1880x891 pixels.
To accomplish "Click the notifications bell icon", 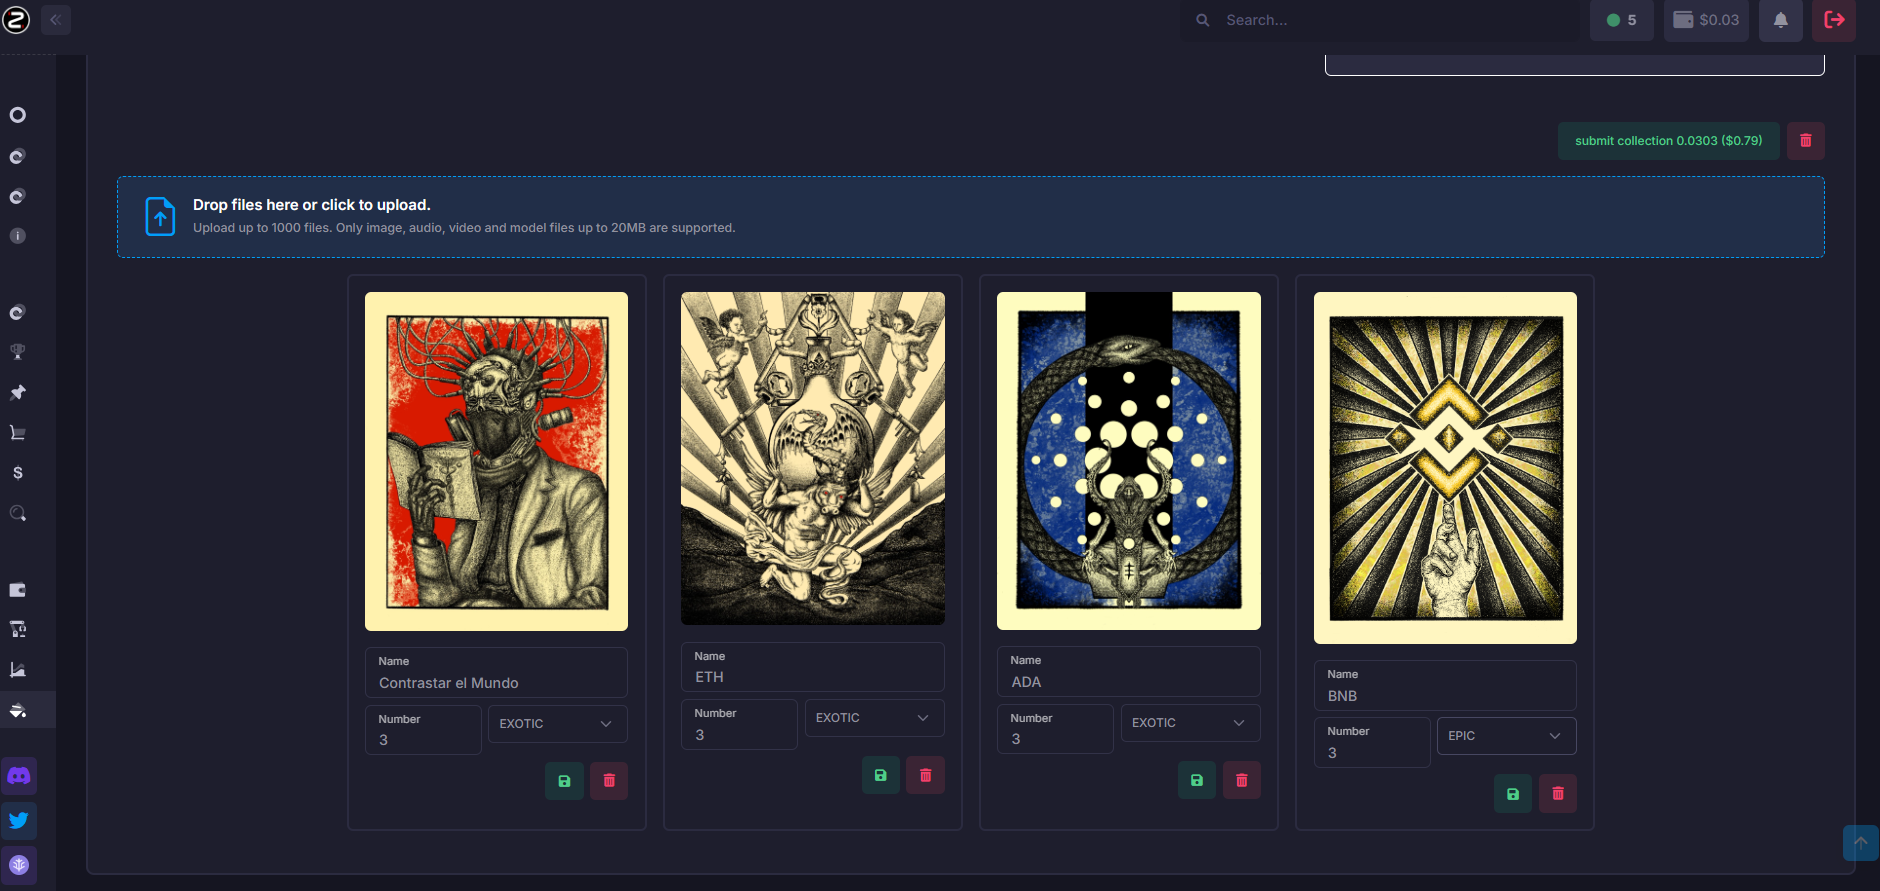I will point(1780,20).
